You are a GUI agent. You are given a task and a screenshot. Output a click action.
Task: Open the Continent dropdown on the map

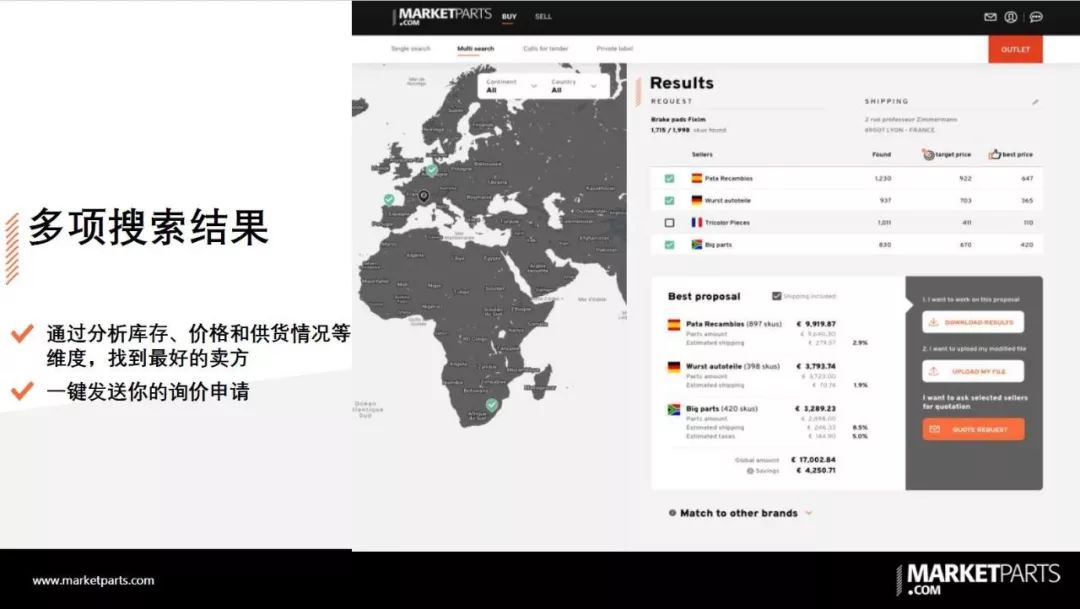click(511, 86)
